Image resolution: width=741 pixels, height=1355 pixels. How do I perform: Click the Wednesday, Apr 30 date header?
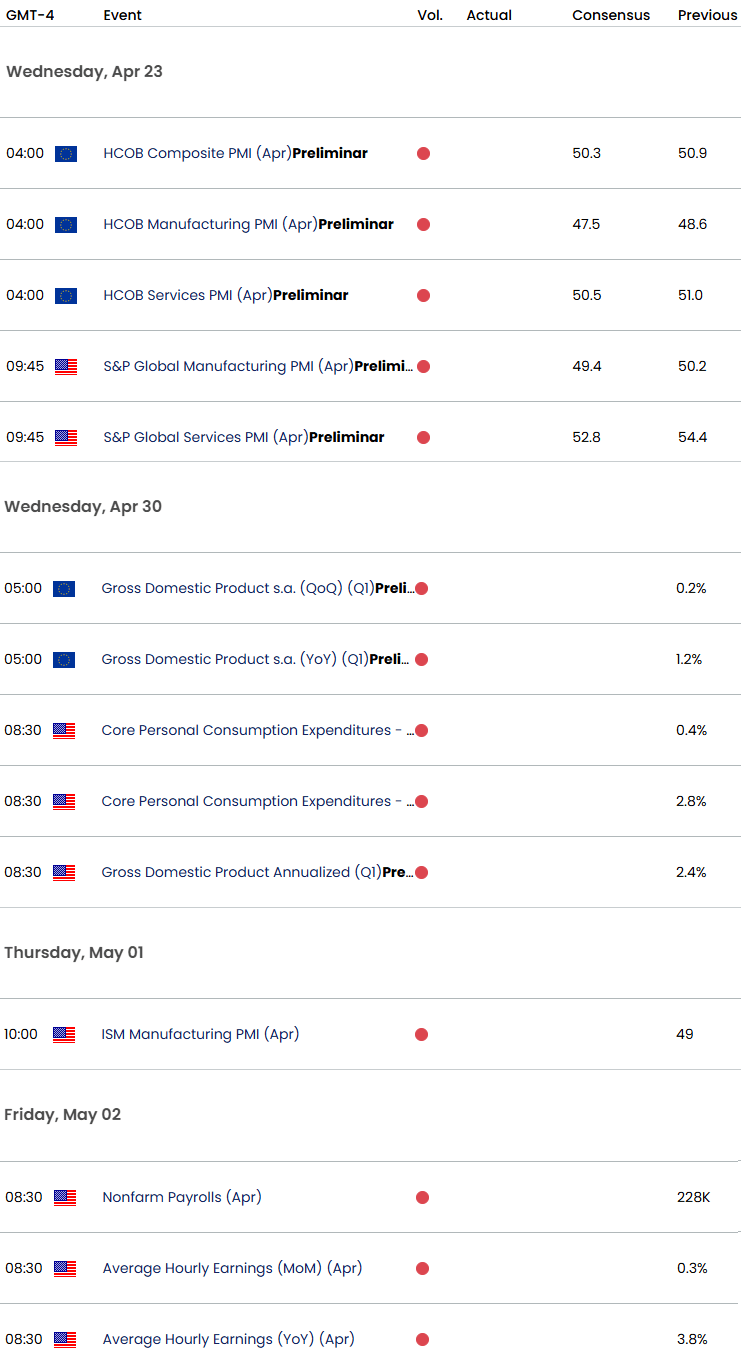point(83,507)
